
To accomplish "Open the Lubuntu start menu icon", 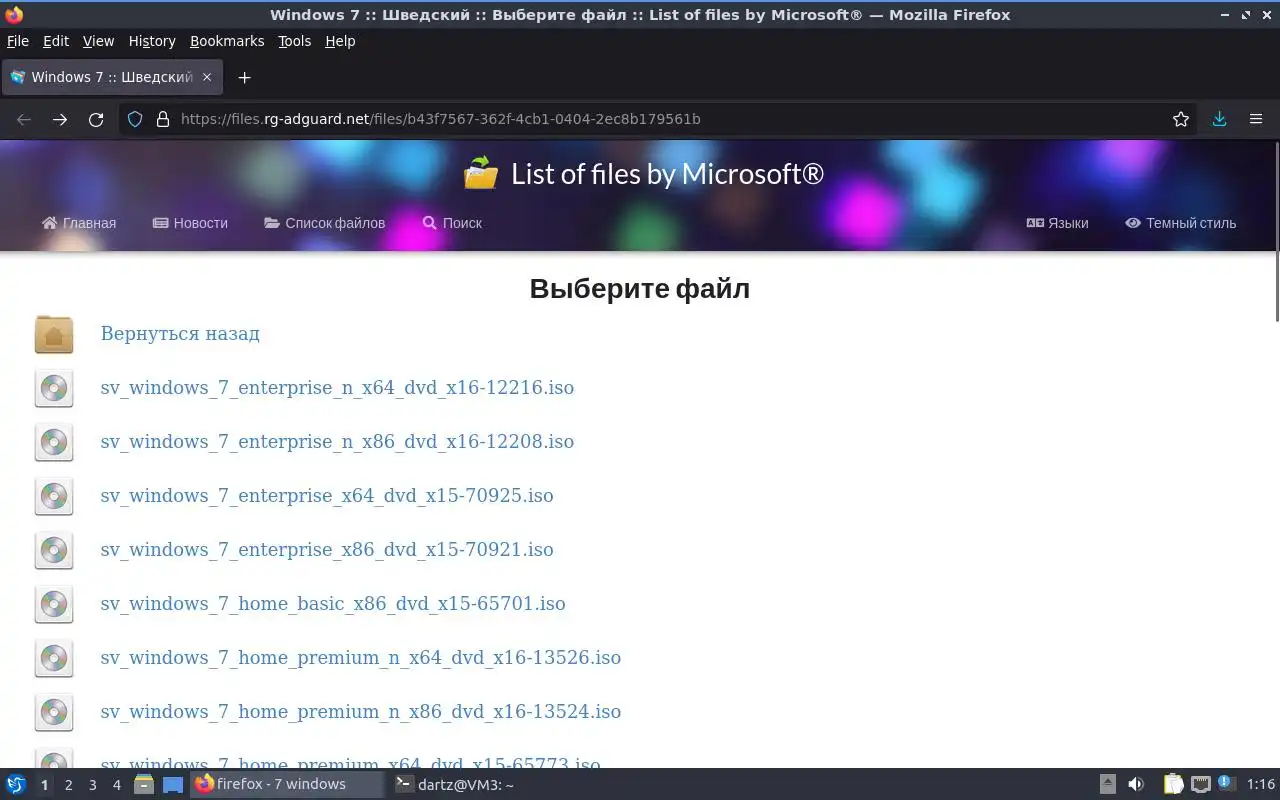I will (16, 784).
